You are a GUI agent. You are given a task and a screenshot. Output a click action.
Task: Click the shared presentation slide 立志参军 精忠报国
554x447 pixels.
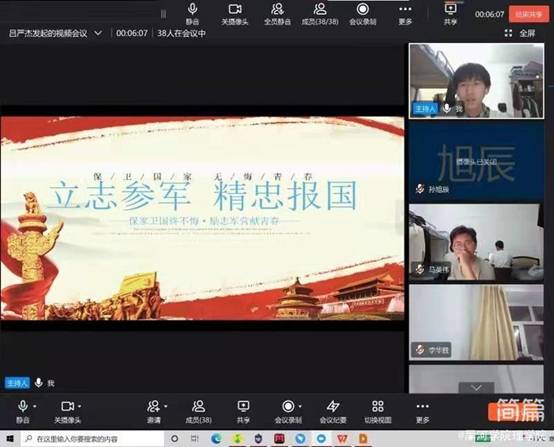click(x=202, y=218)
